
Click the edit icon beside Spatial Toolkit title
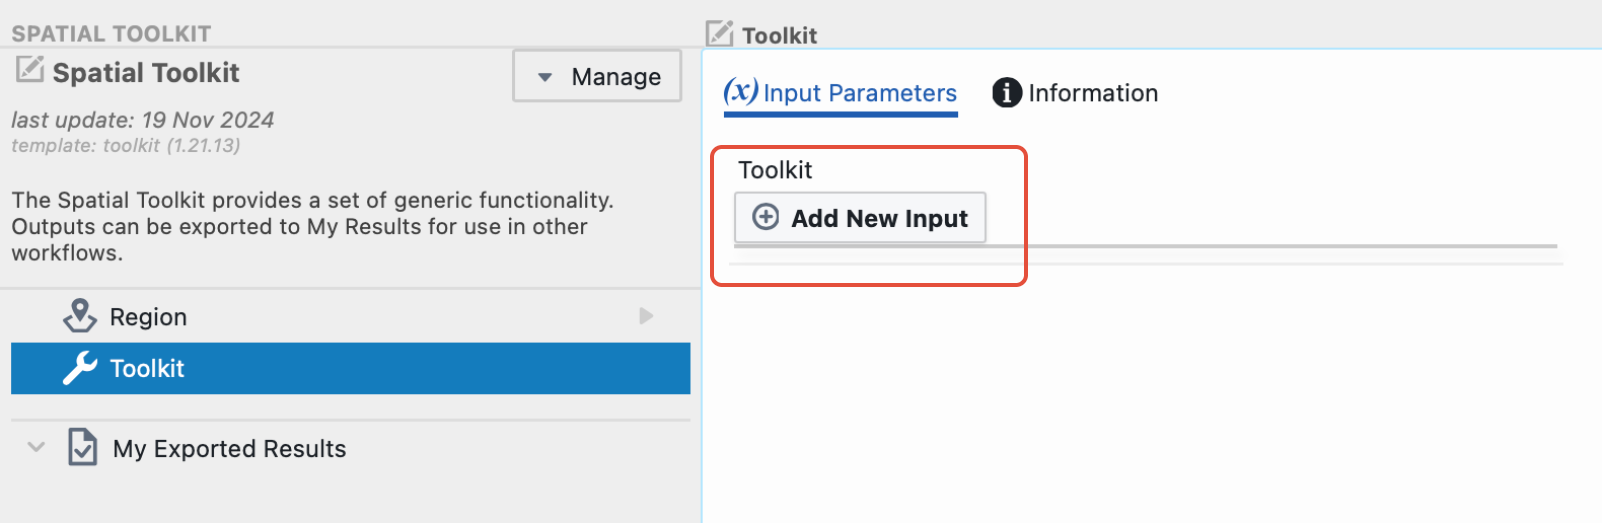click(x=30, y=69)
